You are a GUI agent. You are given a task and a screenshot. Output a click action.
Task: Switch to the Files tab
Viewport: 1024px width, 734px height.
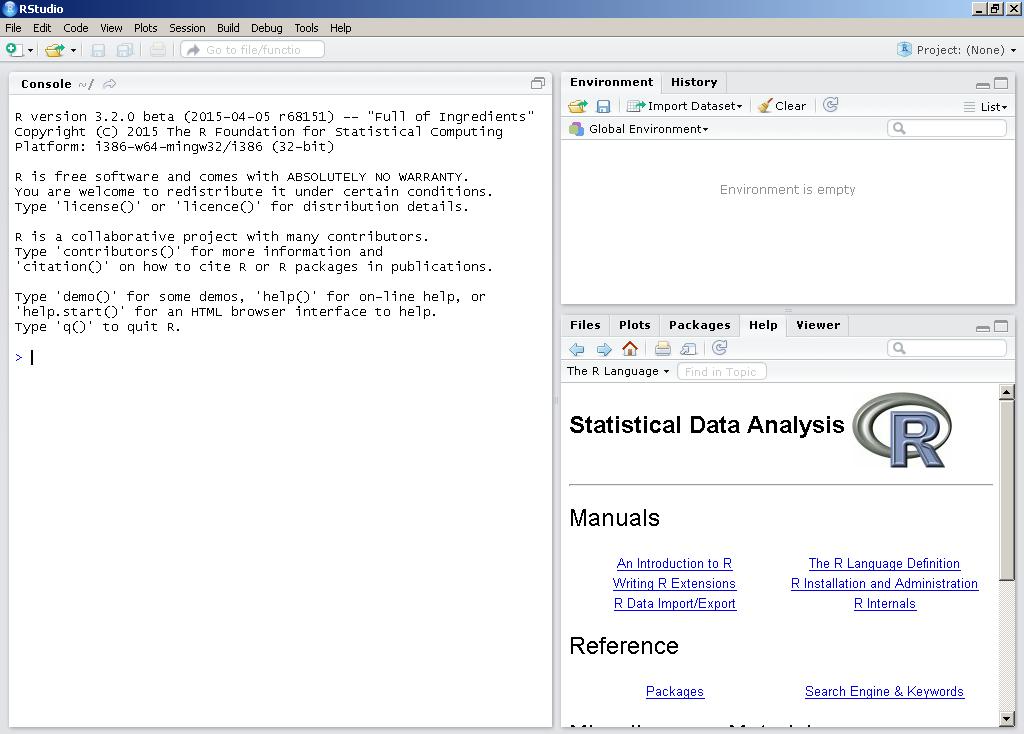[585, 325]
